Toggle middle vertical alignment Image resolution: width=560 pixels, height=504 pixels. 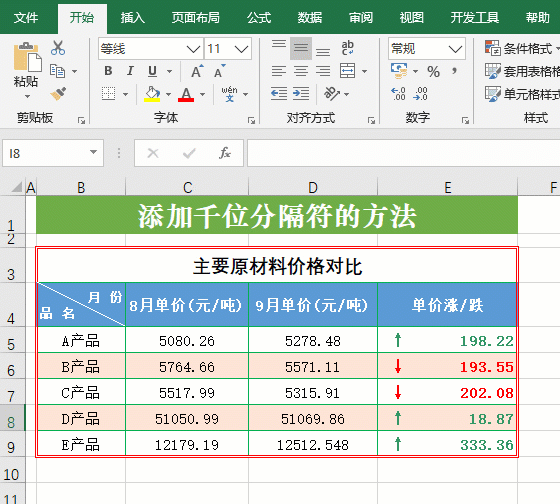(x=301, y=48)
